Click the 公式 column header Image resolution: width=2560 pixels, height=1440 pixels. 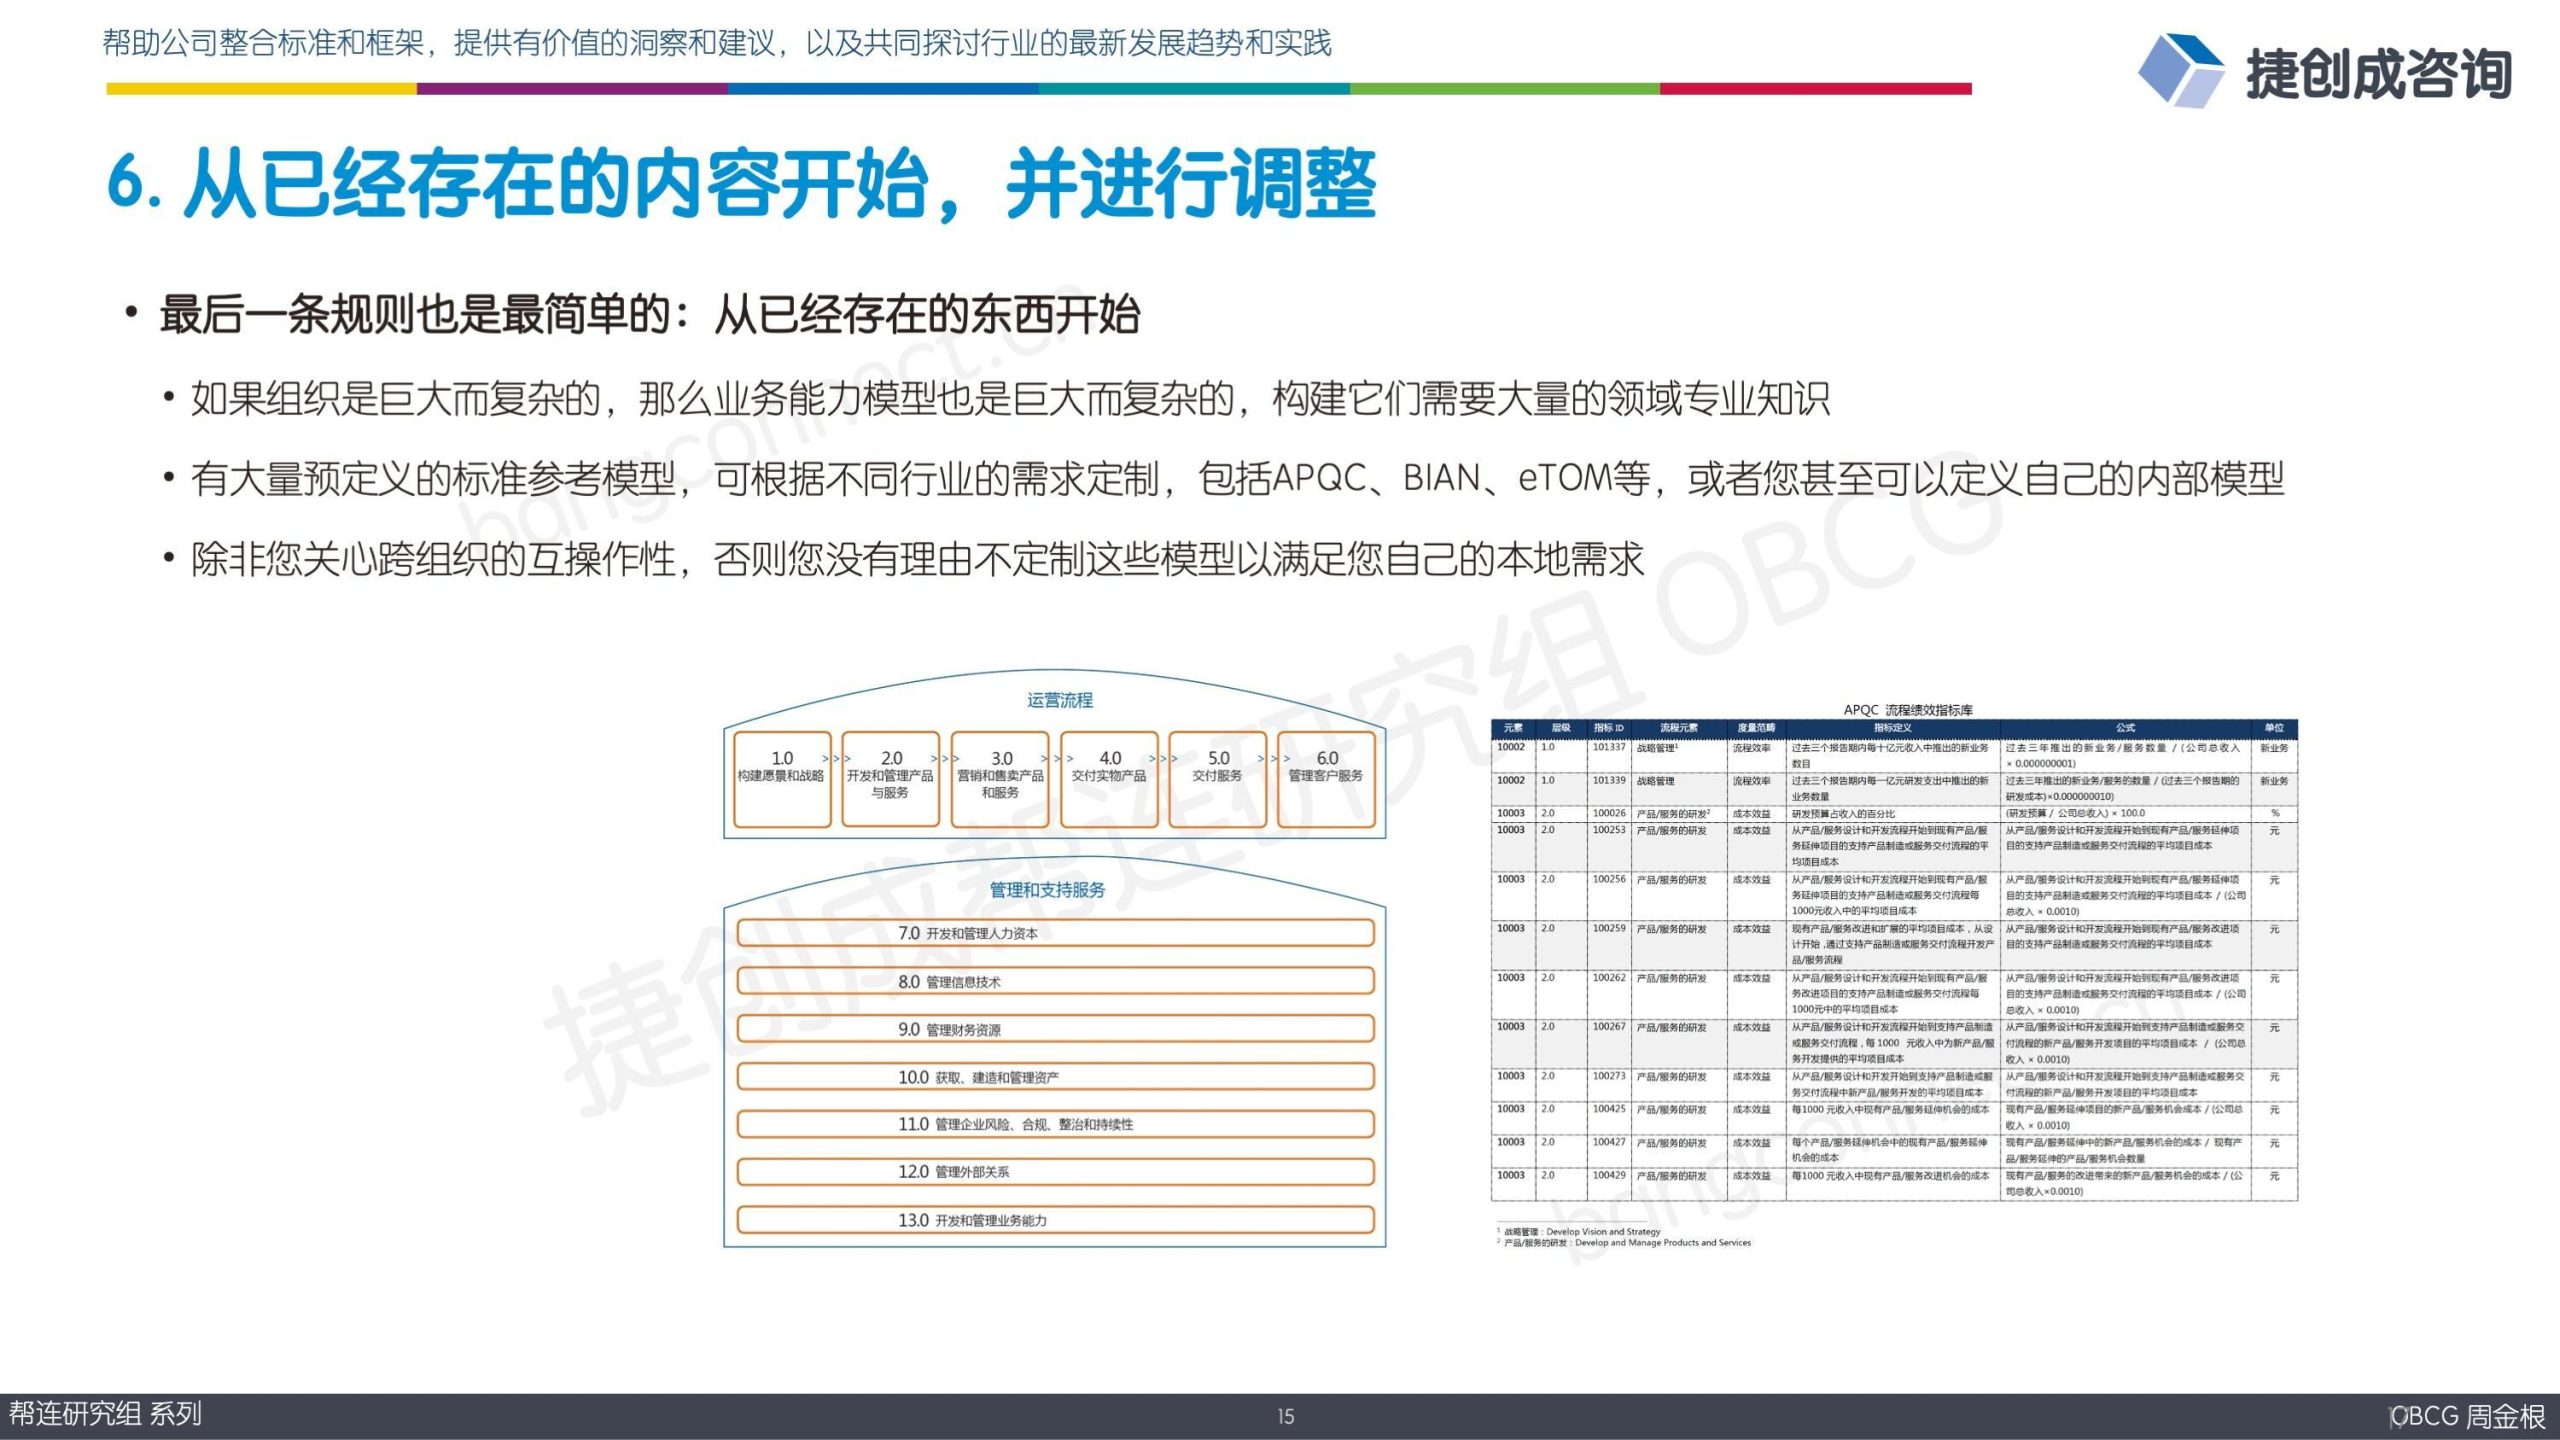(x=2125, y=728)
